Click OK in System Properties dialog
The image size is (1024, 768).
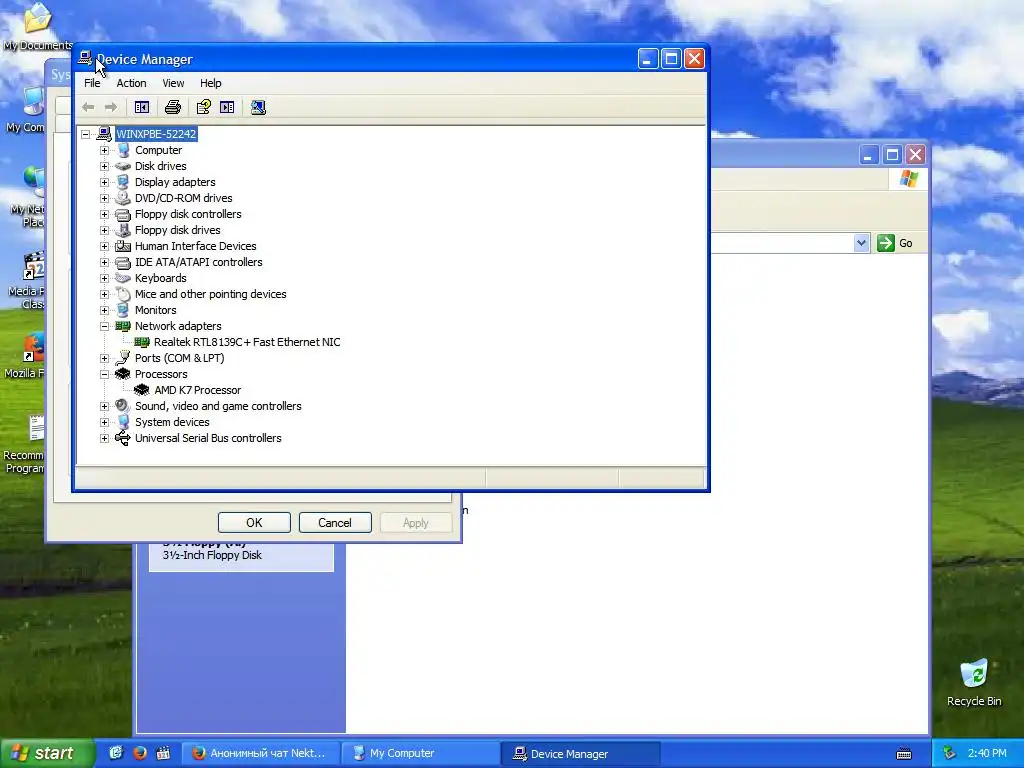254,522
